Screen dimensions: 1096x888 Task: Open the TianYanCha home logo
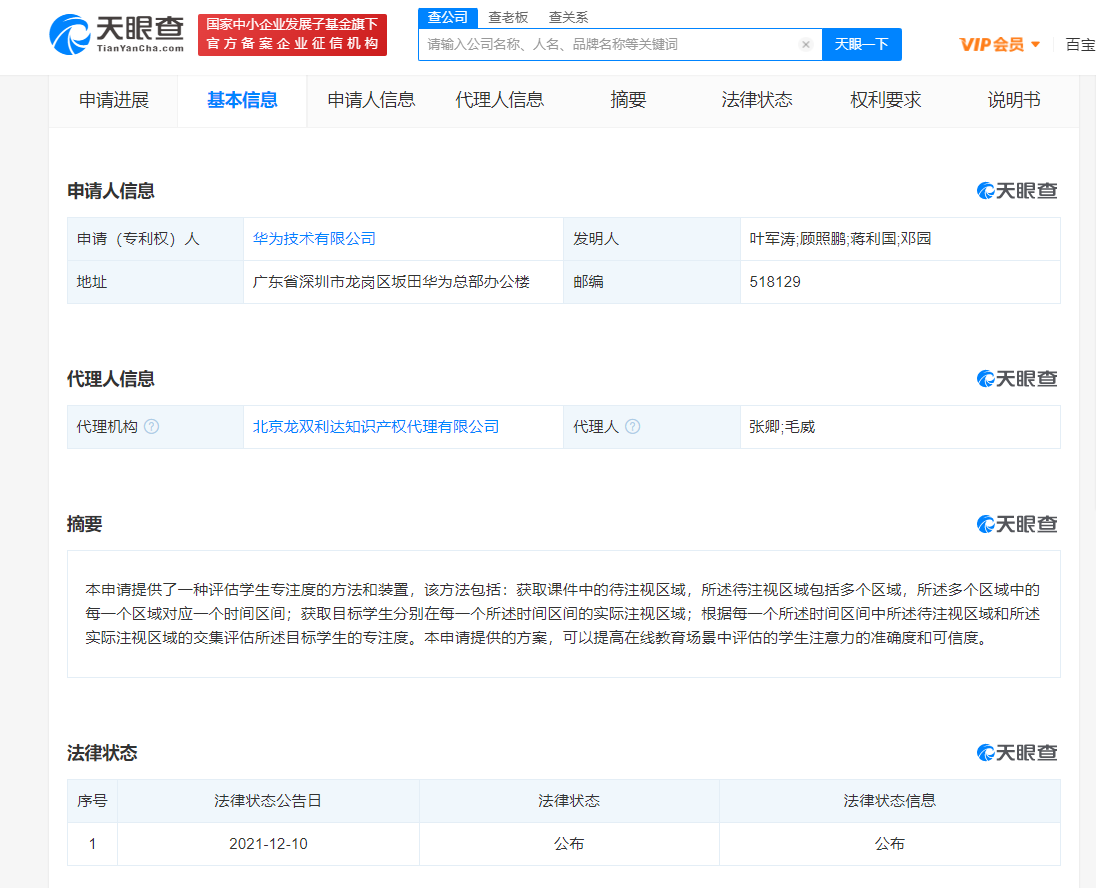117,34
